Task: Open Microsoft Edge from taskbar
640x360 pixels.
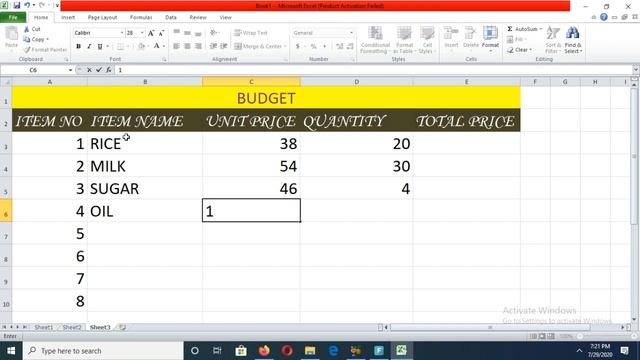Action: coord(333,351)
